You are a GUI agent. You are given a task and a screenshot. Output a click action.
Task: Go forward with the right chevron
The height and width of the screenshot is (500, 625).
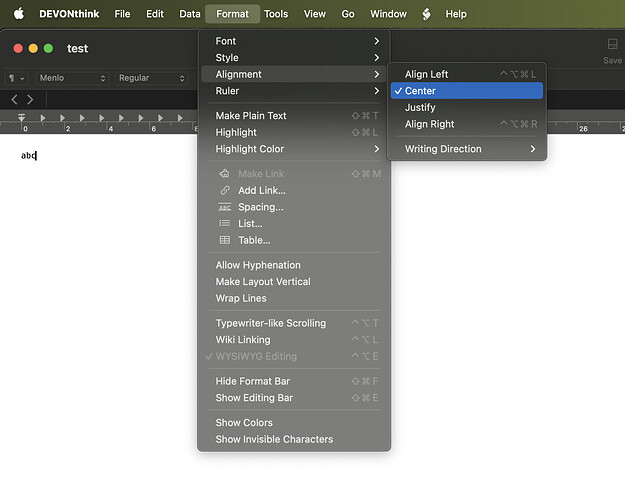(x=30, y=99)
